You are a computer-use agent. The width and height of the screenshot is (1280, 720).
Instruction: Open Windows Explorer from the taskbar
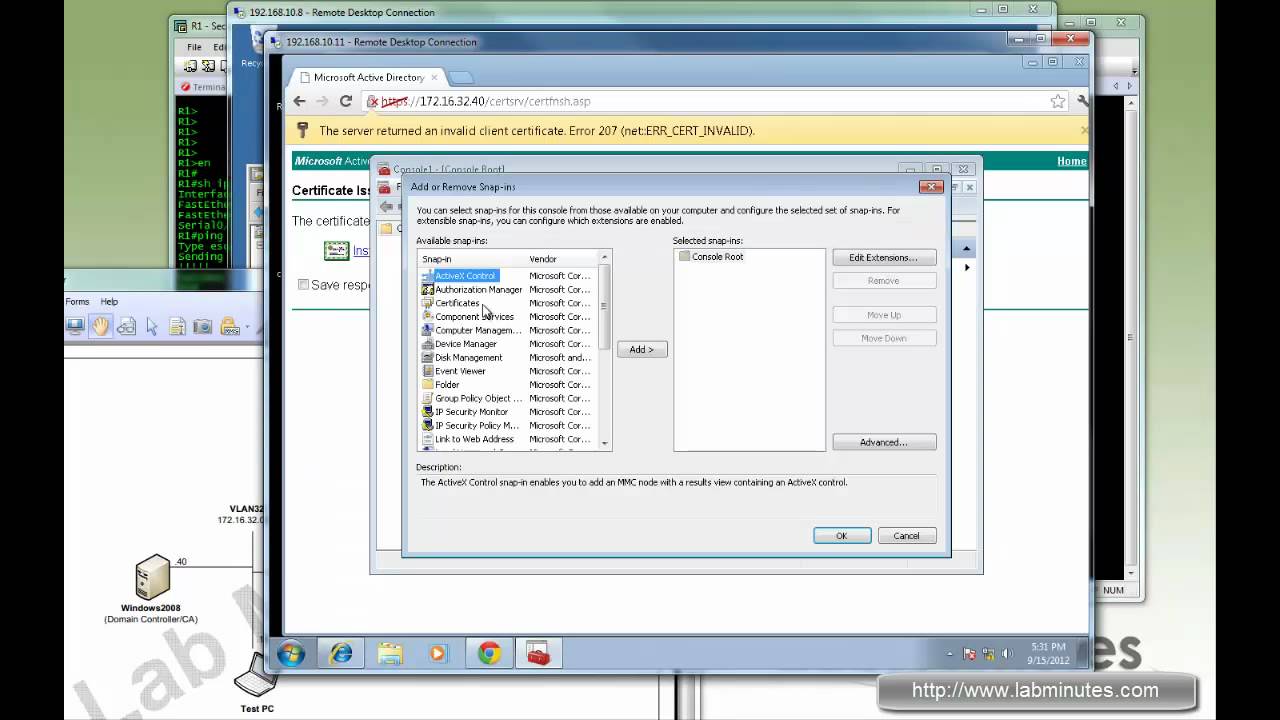390,654
